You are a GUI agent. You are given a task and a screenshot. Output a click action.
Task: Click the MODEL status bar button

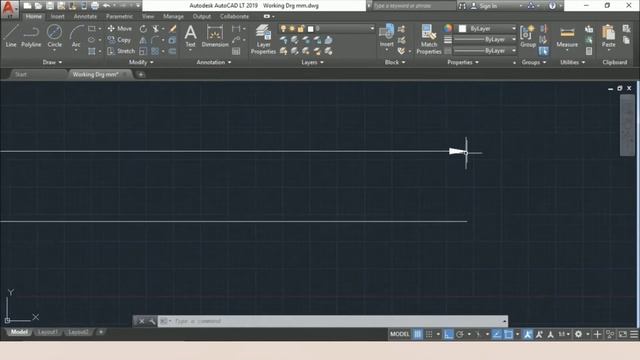[x=400, y=334]
